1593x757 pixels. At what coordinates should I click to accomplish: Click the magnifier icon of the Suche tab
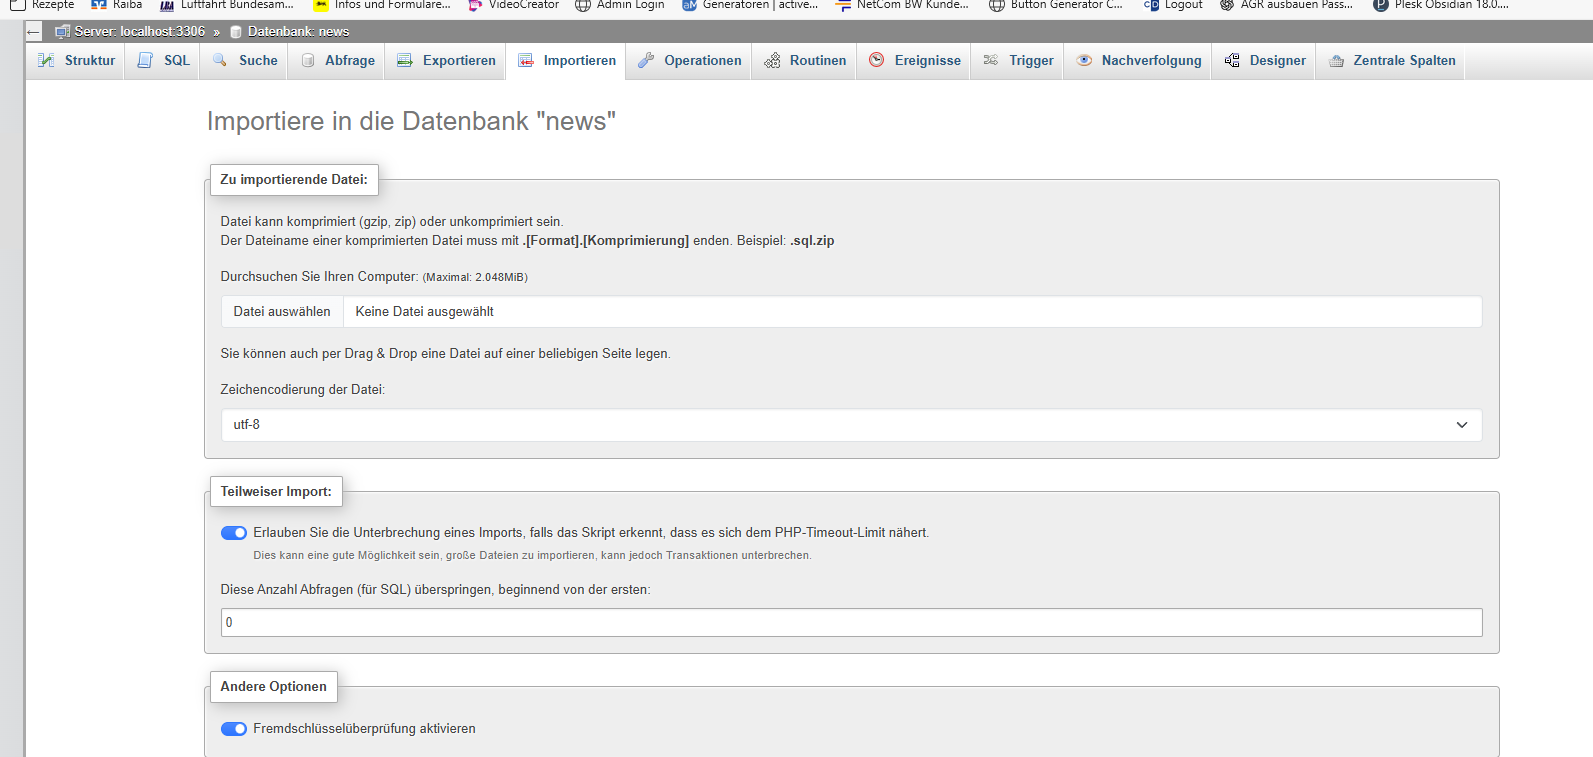220,61
